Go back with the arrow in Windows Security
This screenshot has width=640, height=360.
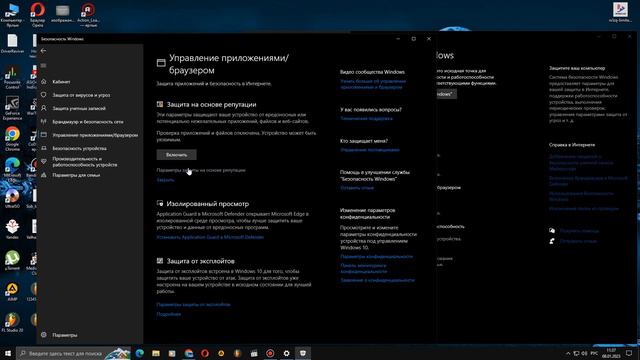pyautogui.click(x=44, y=51)
